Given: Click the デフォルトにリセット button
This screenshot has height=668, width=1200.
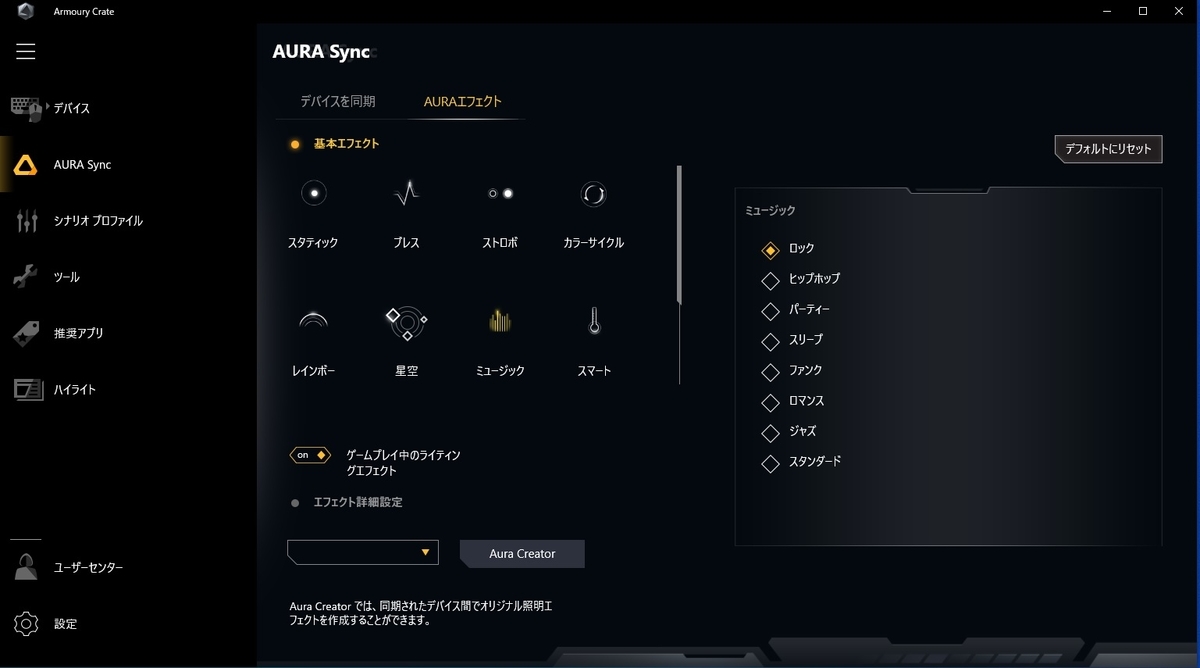Looking at the screenshot, I should tap(1108, 148).
